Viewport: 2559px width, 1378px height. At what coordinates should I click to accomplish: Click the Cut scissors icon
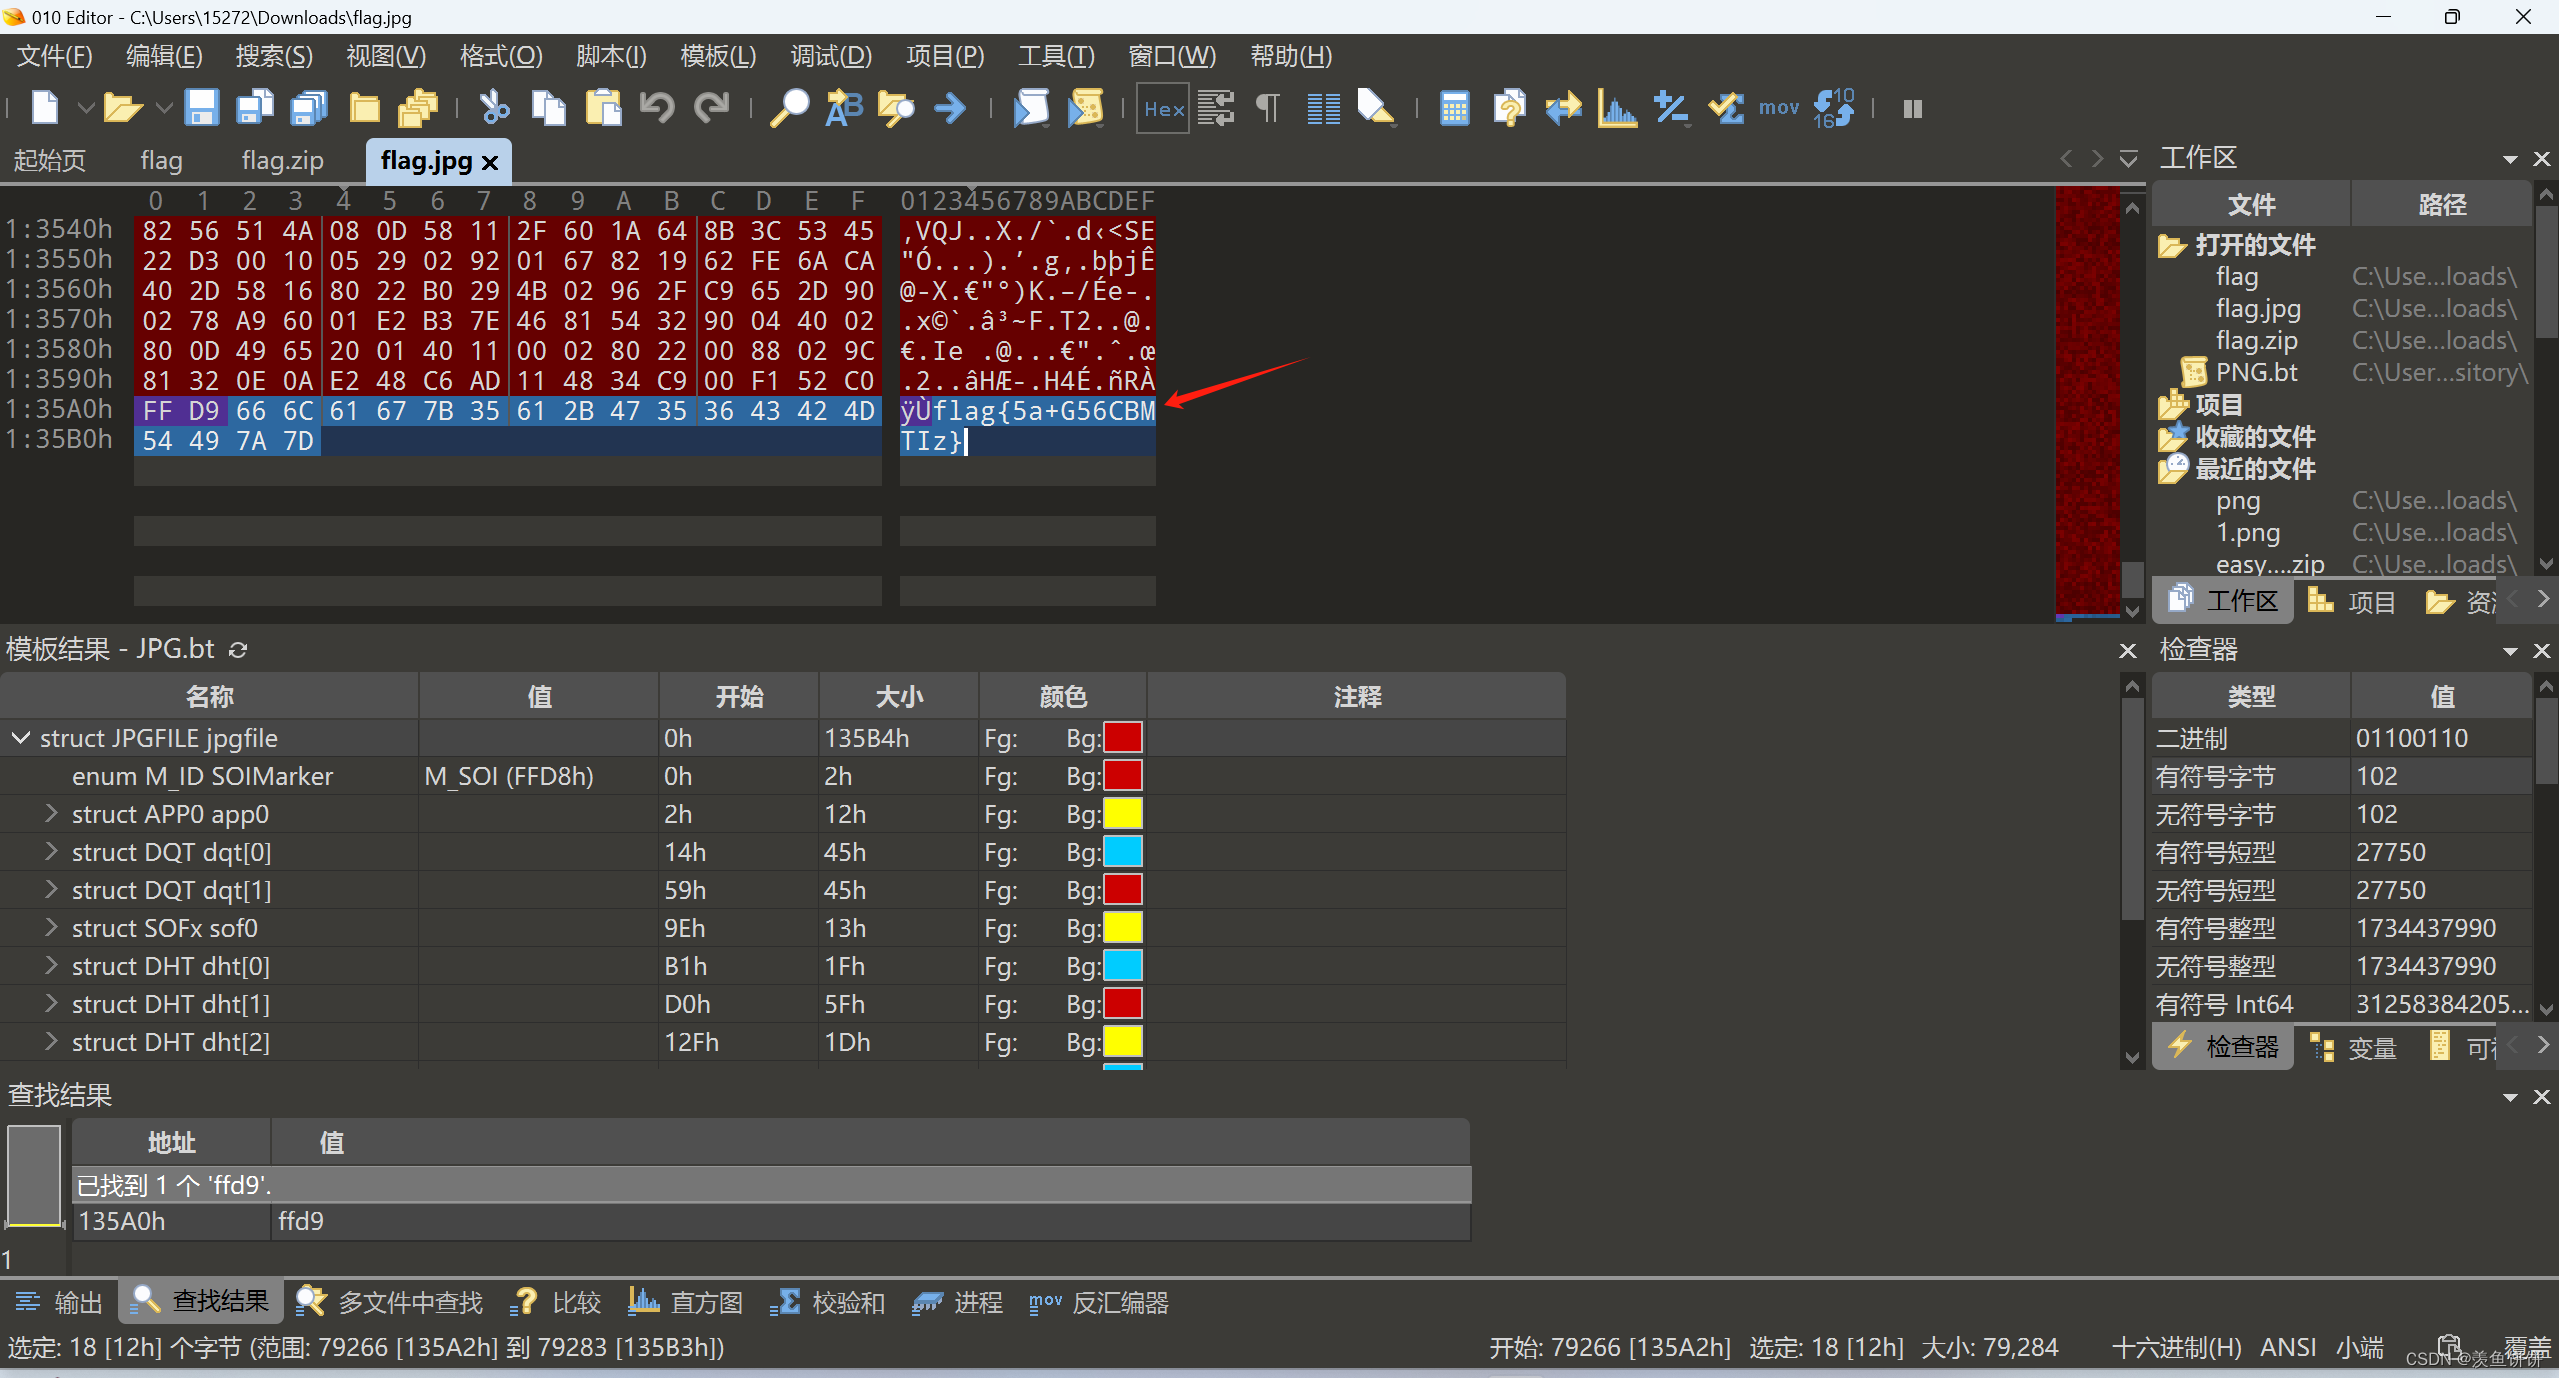click(494, 107)
